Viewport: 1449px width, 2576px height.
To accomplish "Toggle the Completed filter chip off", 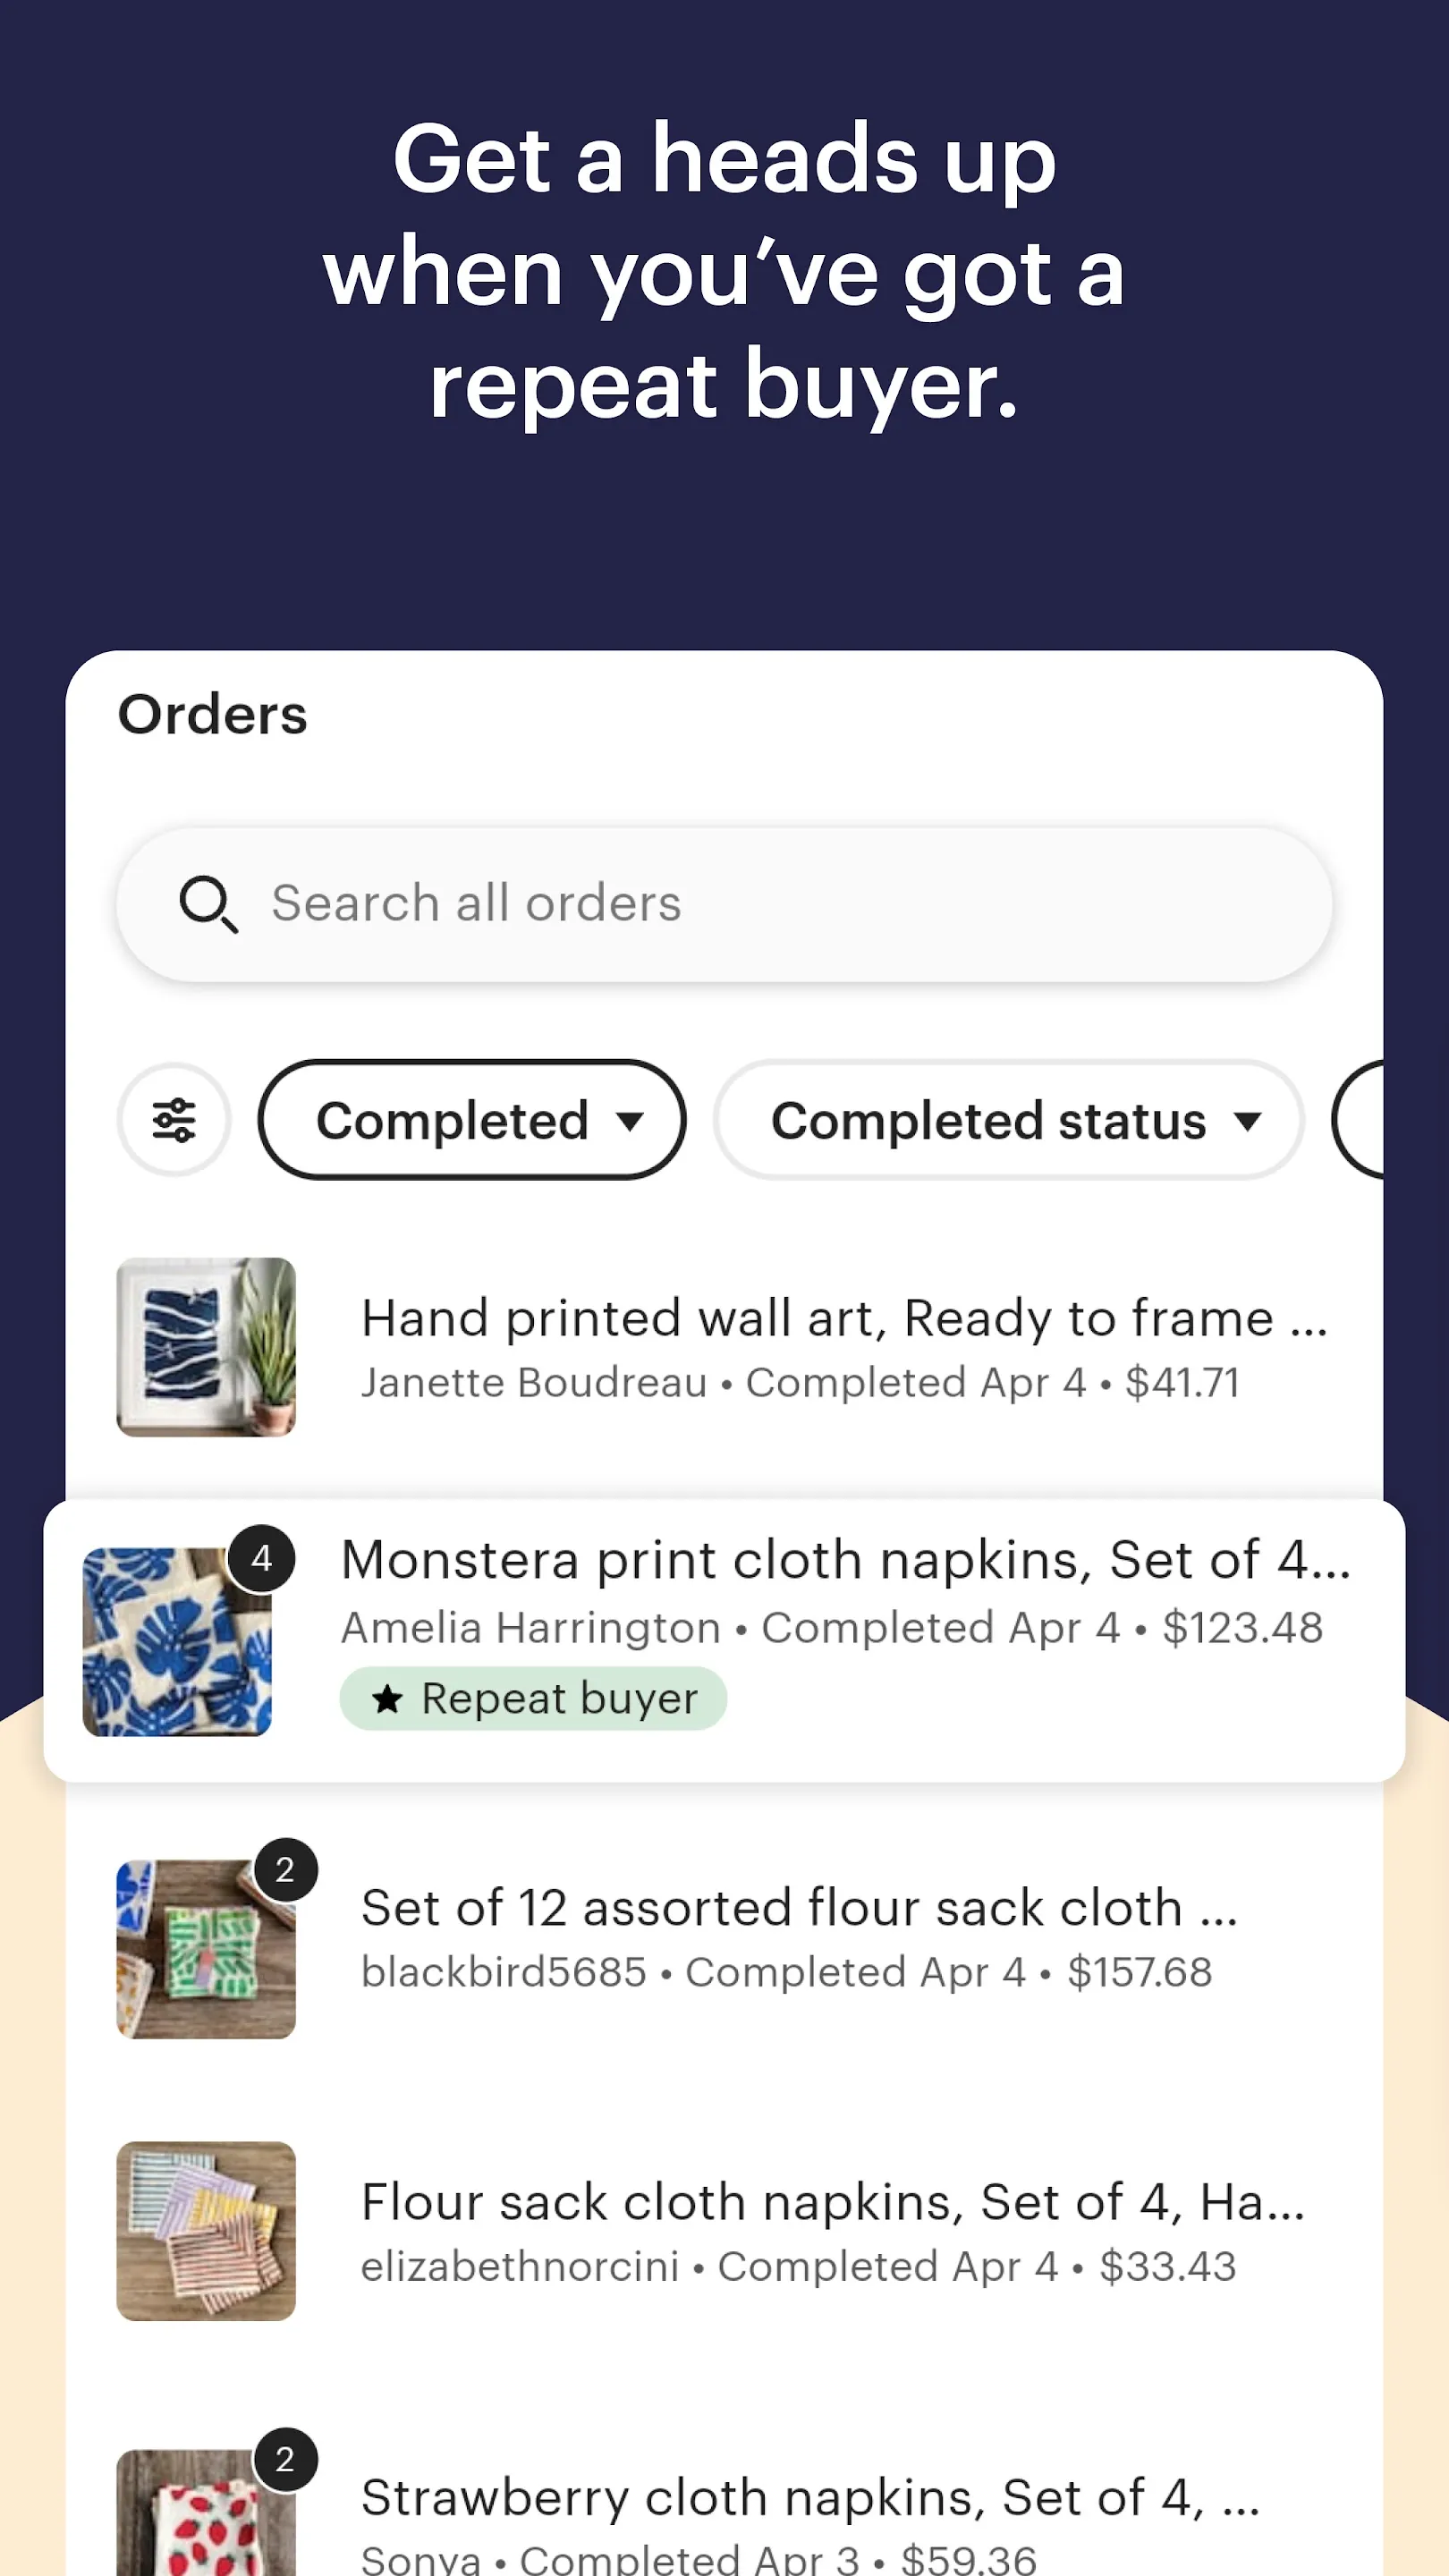I will (x=471, y=1120).
